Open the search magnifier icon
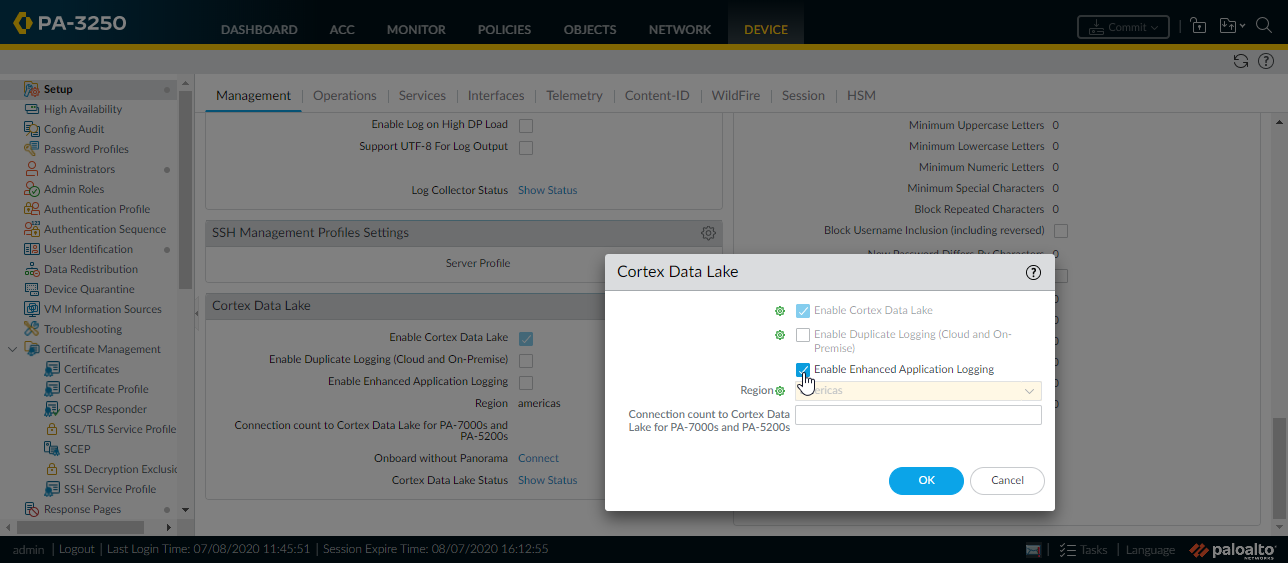This screenshot has width=1288, height=563. click(1262, 27)
